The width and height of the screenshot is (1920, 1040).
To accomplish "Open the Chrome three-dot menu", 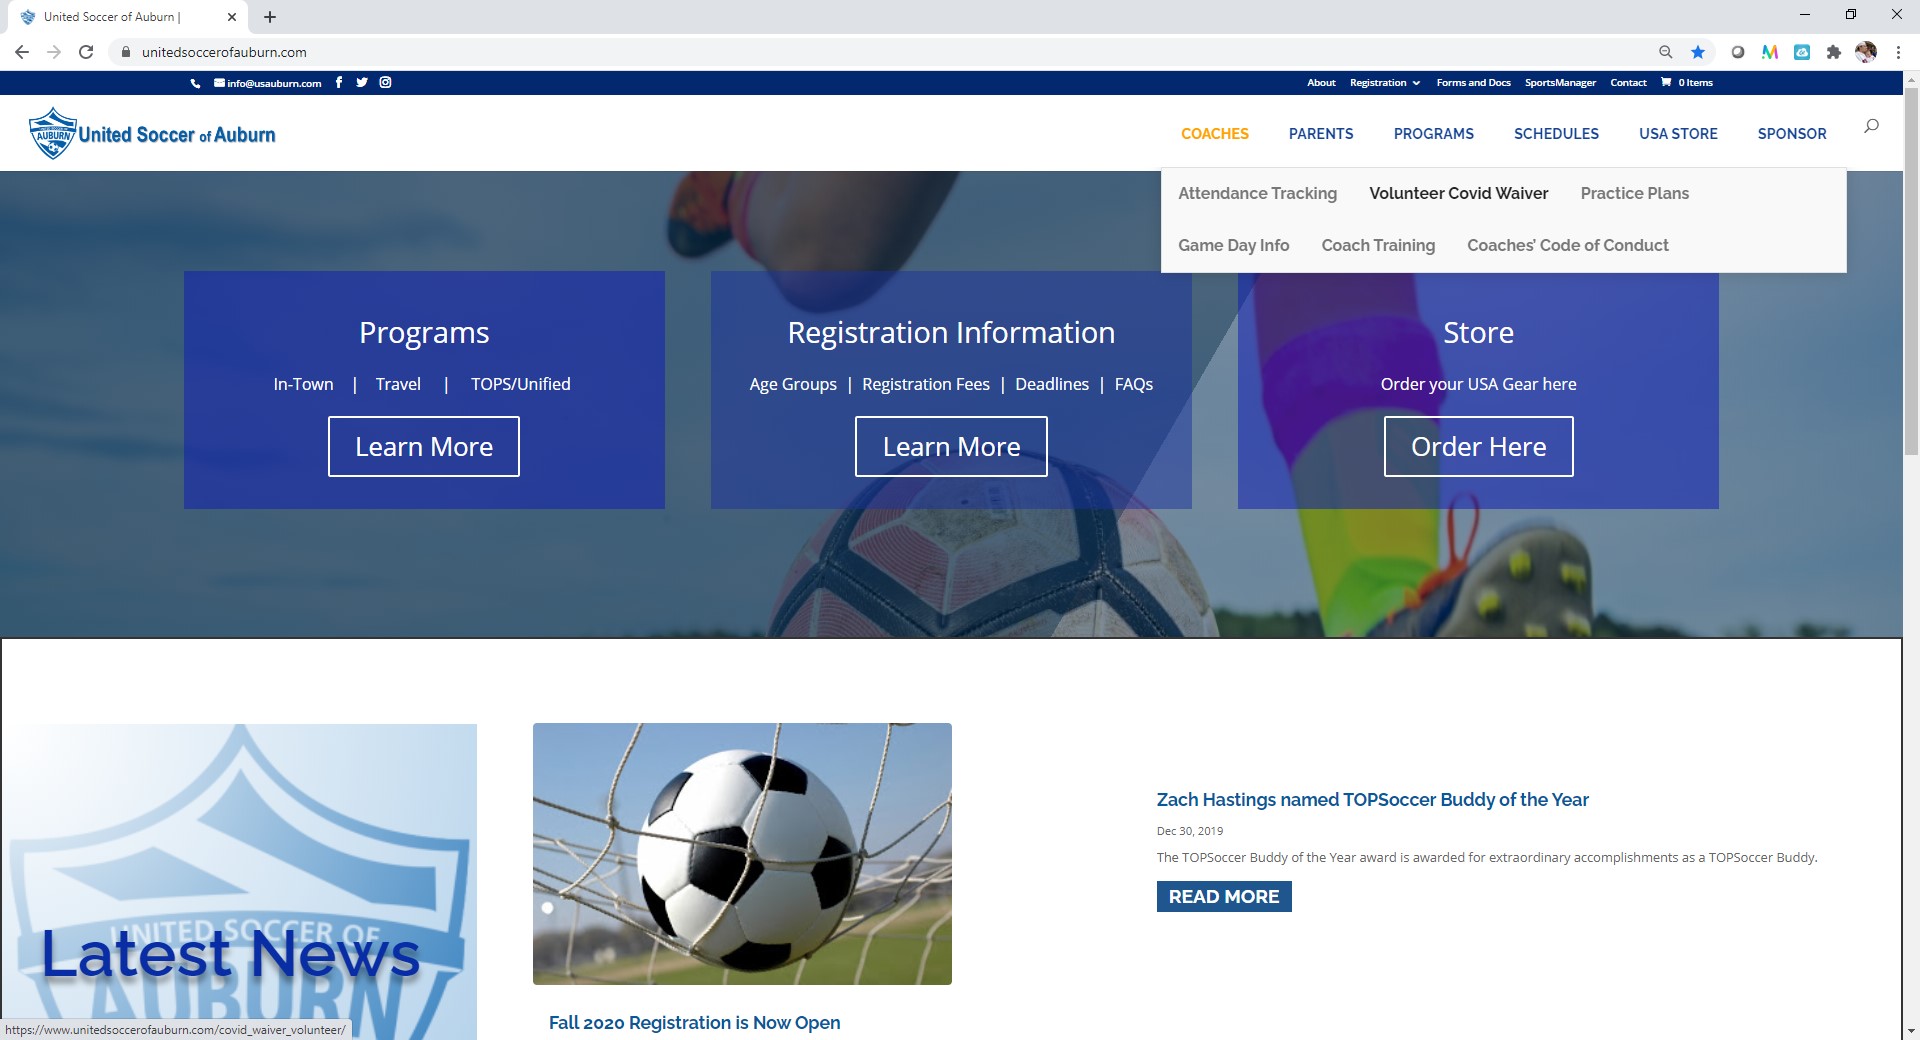I will point(1898,52).
